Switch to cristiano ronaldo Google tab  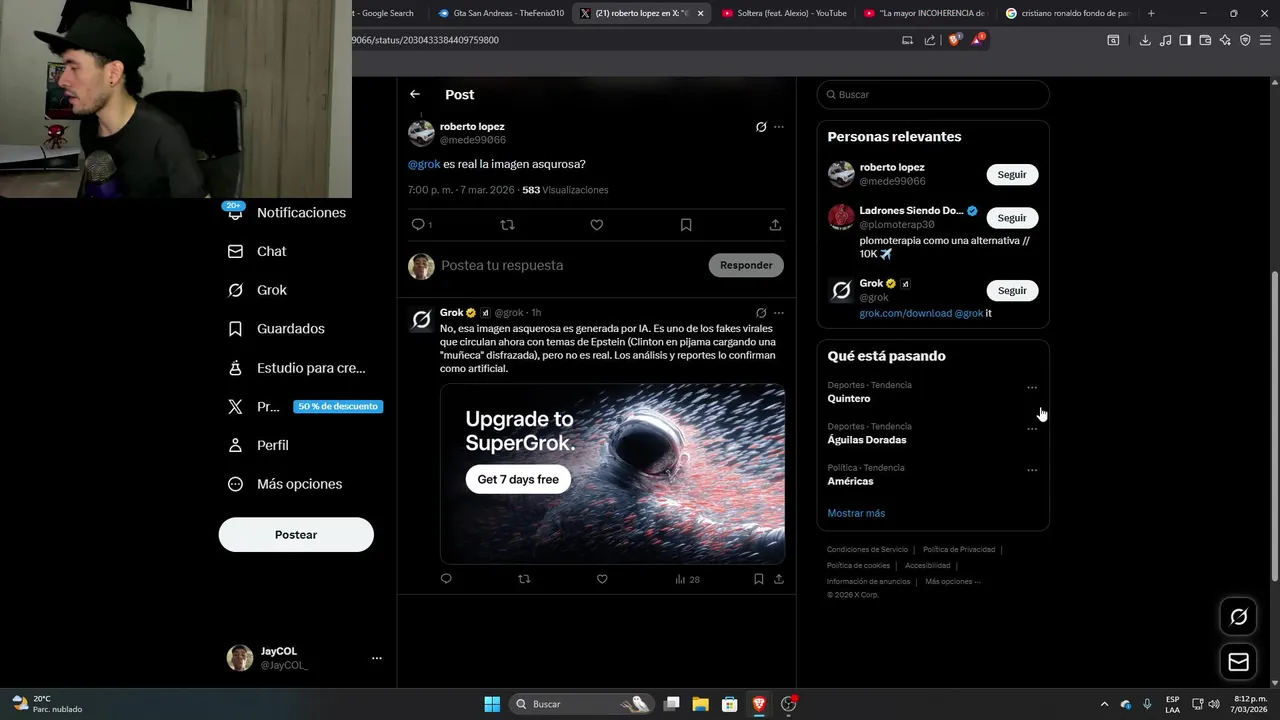click(1068, 13)
